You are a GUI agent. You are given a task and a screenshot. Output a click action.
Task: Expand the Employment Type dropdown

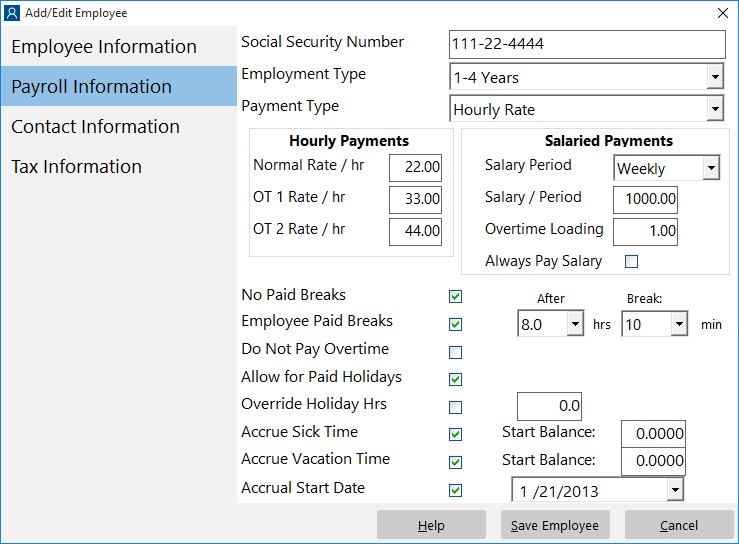tap(715, 77)
